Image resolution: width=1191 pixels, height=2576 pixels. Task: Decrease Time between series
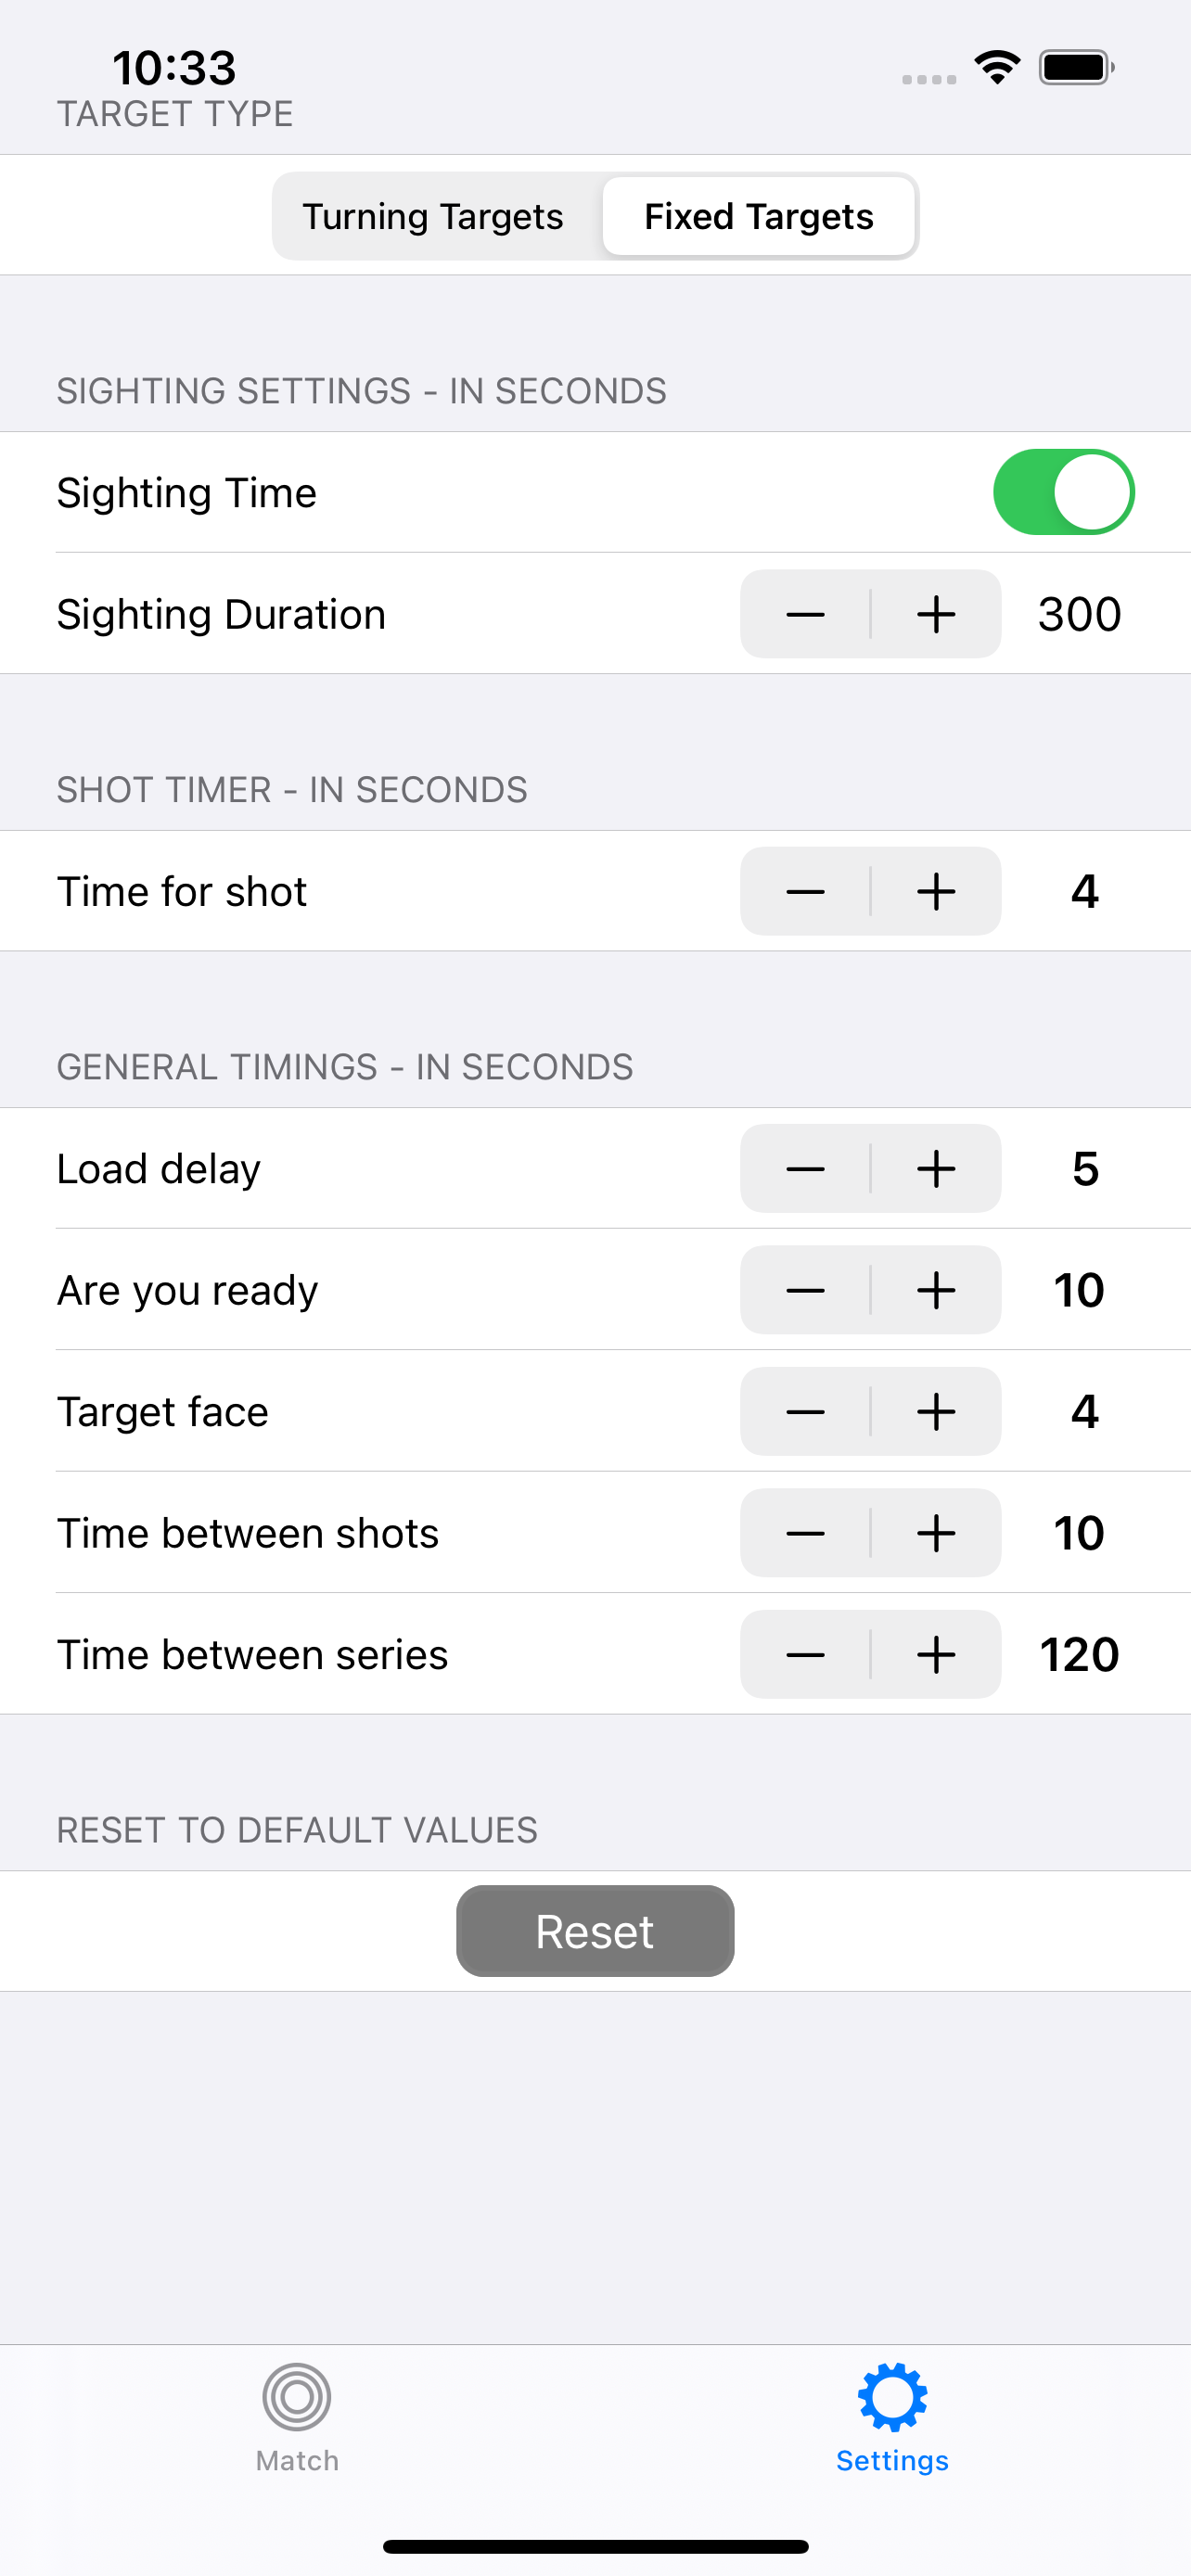click(805, 1655)
